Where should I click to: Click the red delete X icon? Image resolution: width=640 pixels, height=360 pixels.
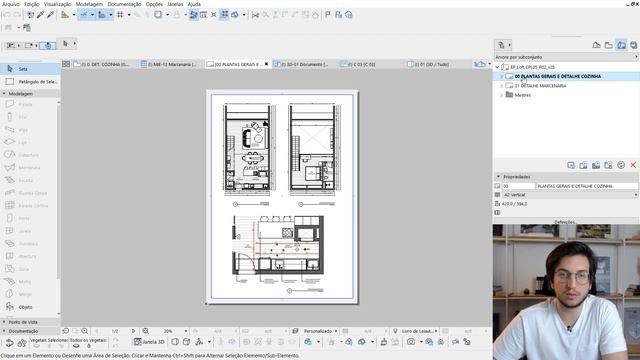click(x=633, y=165)
